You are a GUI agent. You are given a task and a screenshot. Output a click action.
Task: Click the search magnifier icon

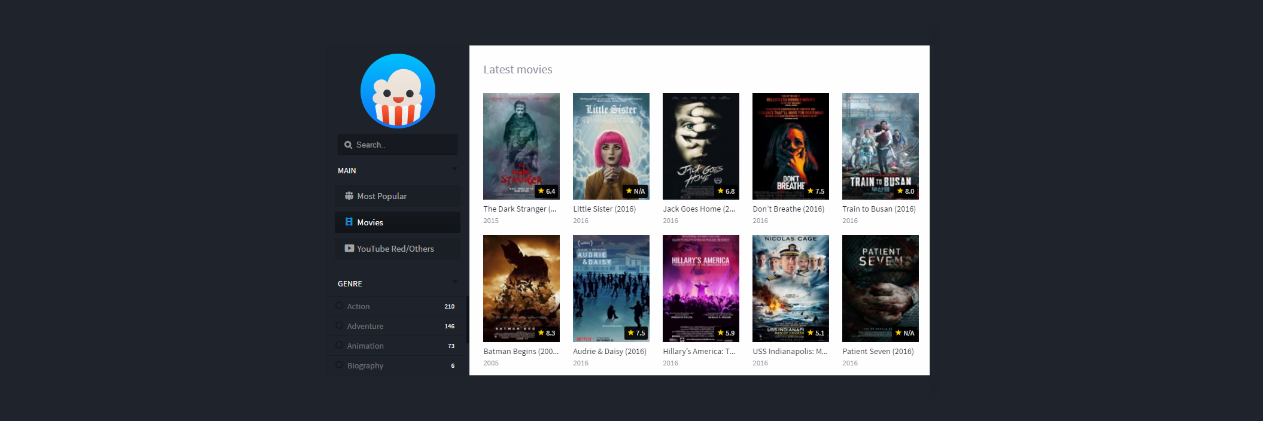[348, 145]
